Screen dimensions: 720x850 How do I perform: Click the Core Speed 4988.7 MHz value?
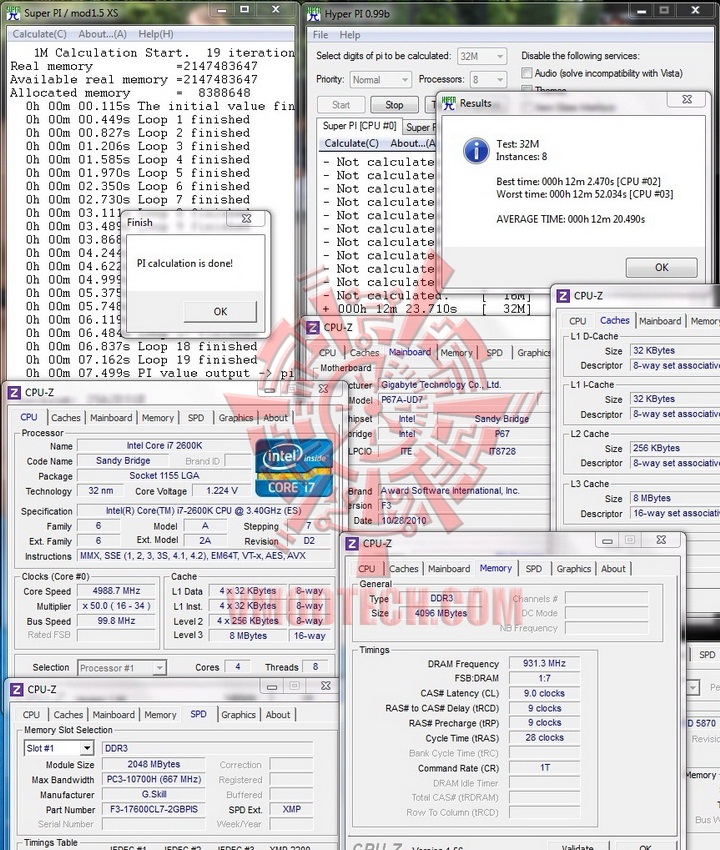click(x=116, y=591)
